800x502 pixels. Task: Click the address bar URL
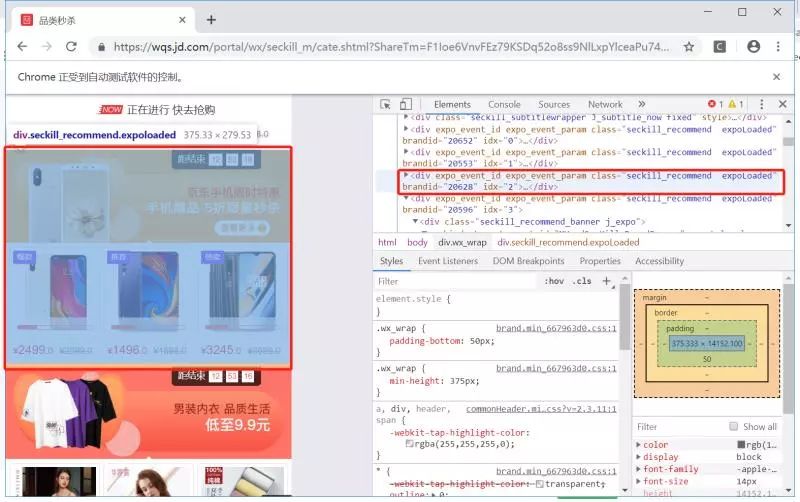click(x=391, y=47)
